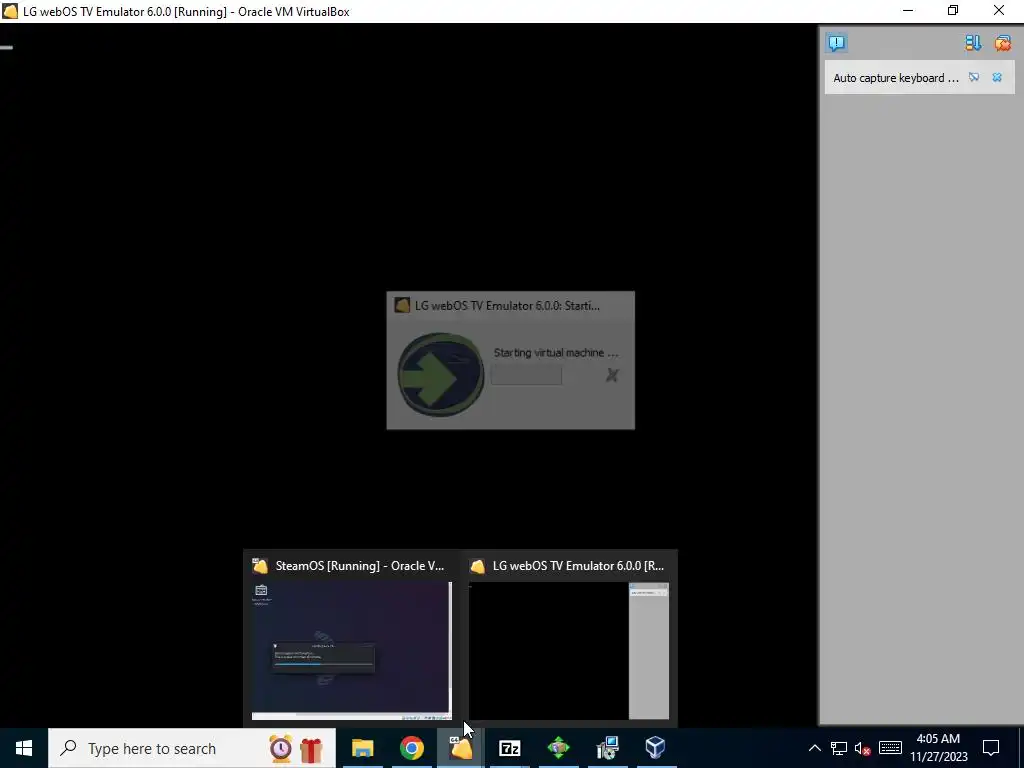The height and width of the screenshot is (768, 1024).
Task: Open 7-Zip from the taskbar
Action: (x=509, y=748)
